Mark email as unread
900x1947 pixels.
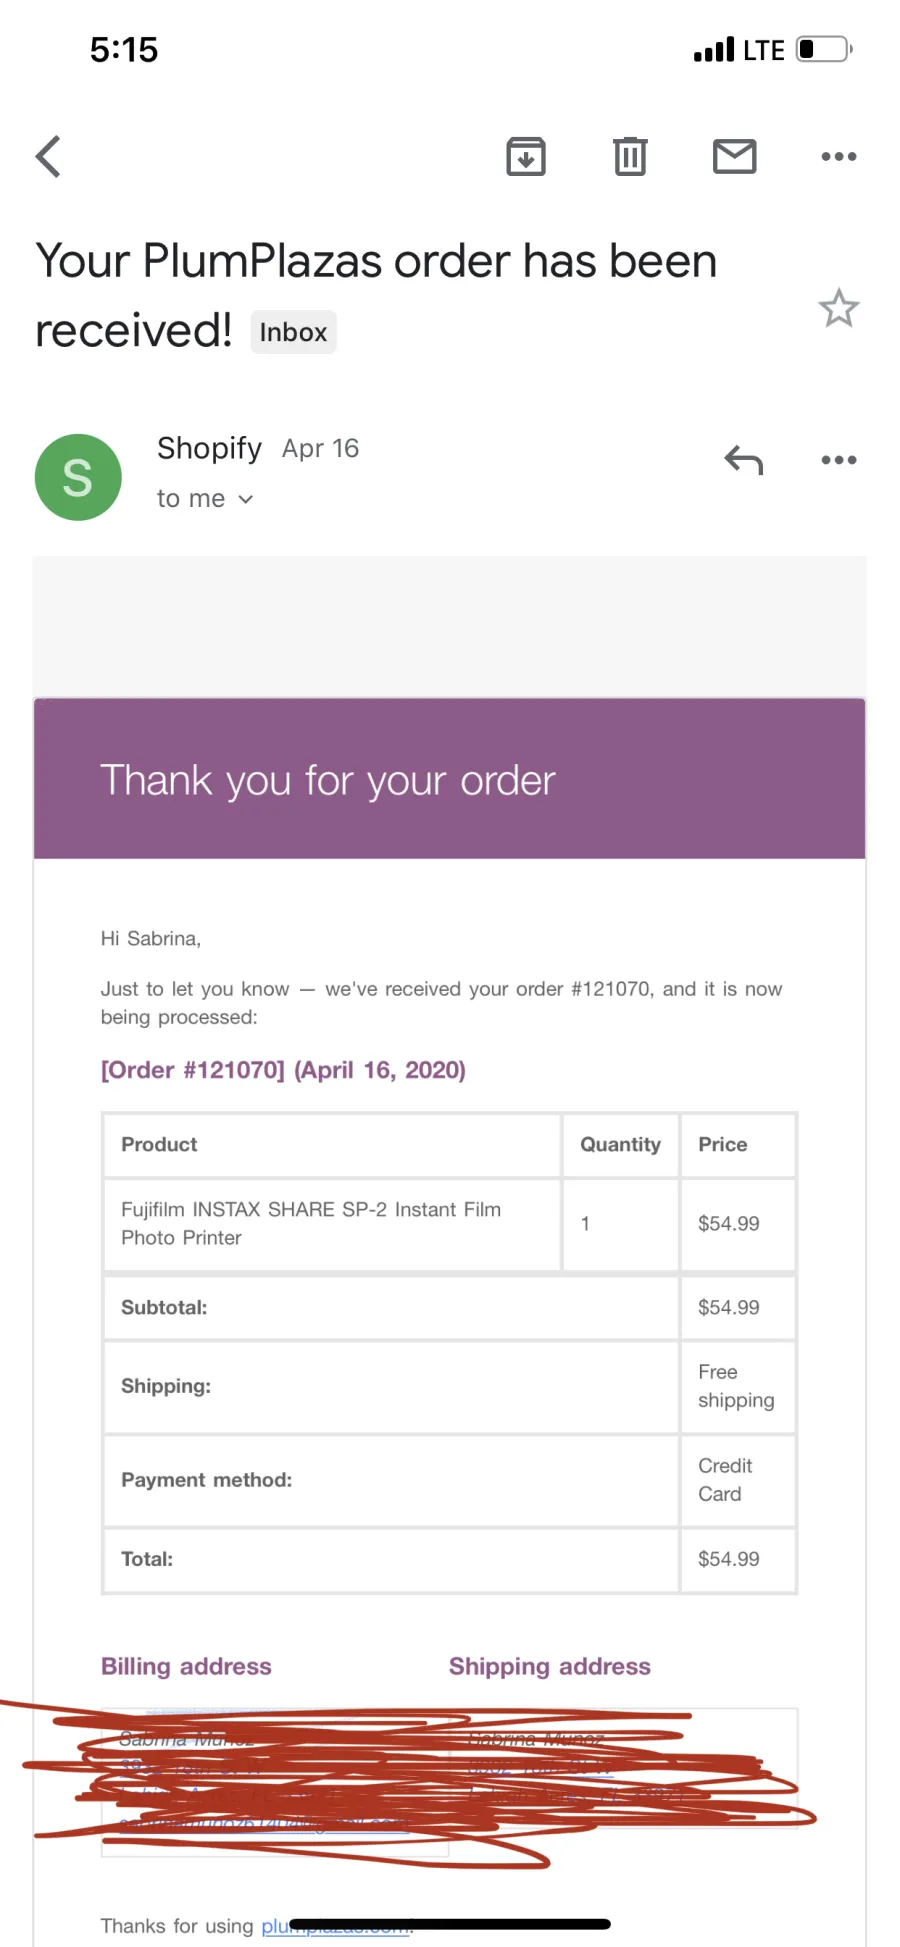[x=735, y=156]
